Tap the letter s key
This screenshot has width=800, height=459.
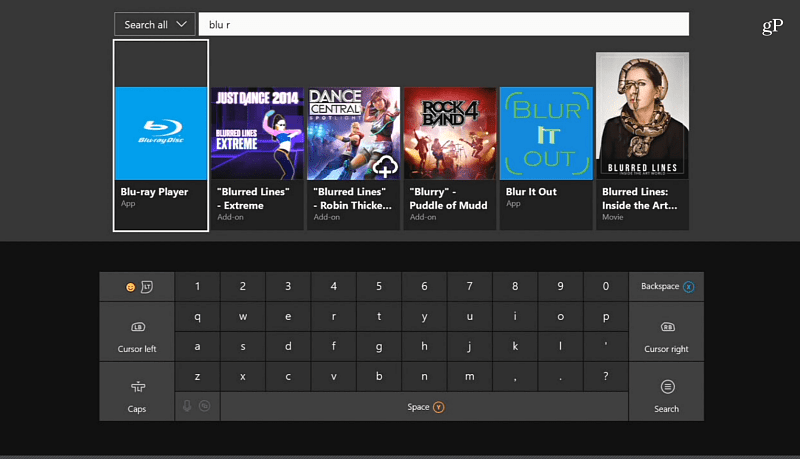243,347
